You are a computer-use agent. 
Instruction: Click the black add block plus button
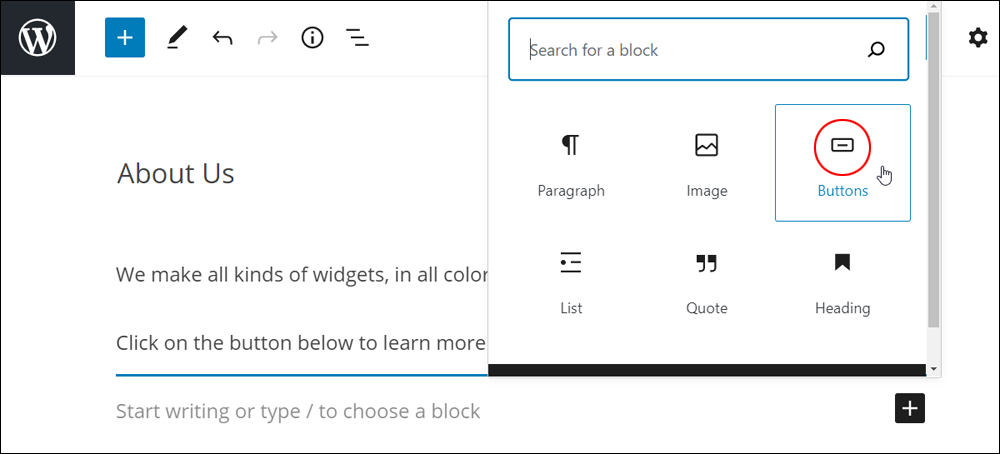click(x=910, y=408)
